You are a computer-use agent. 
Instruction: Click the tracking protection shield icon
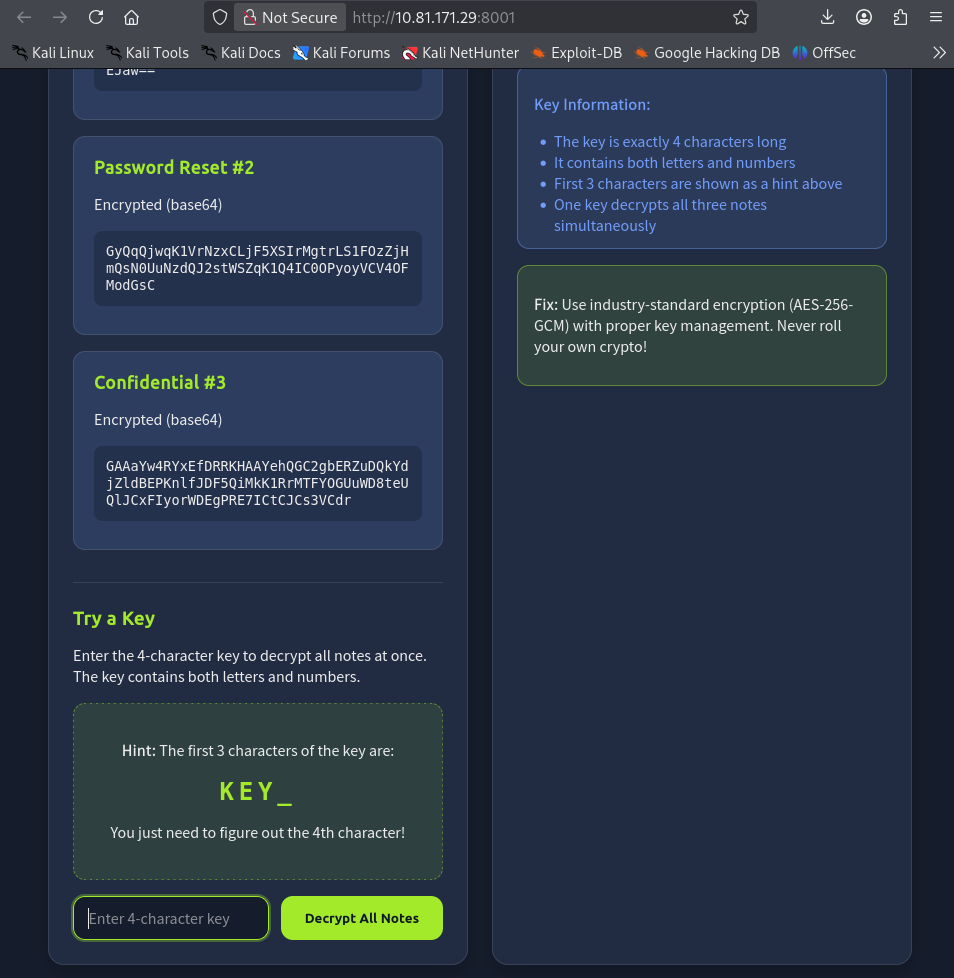tap(219, 17)
